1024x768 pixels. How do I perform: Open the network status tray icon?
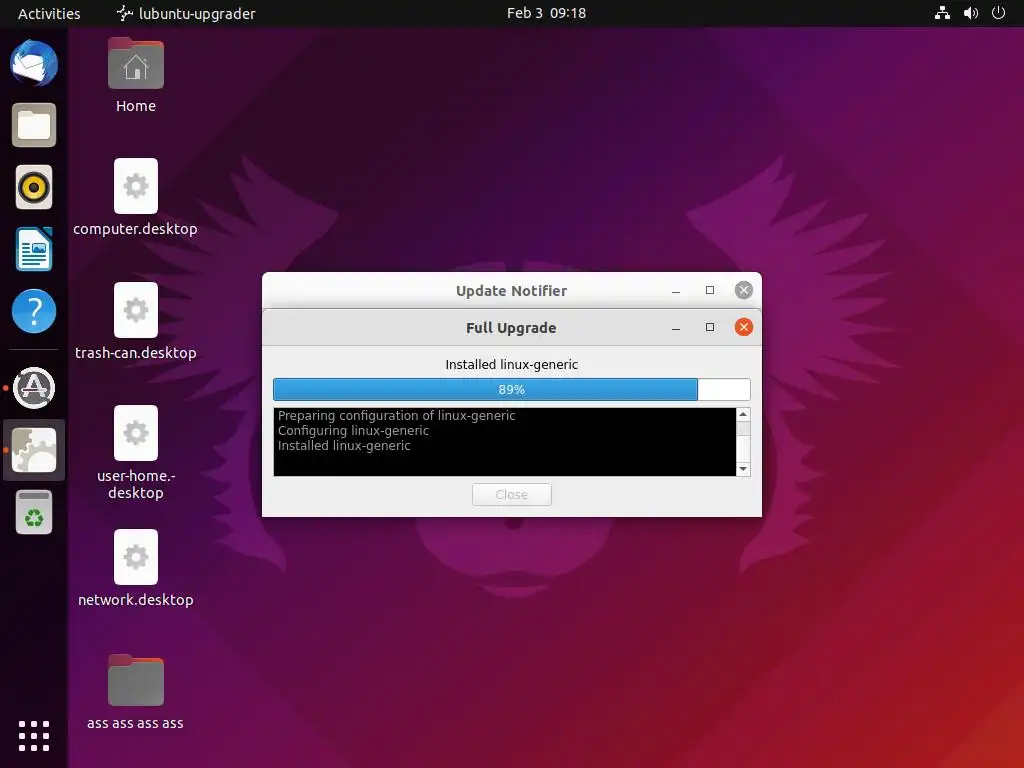942,13
